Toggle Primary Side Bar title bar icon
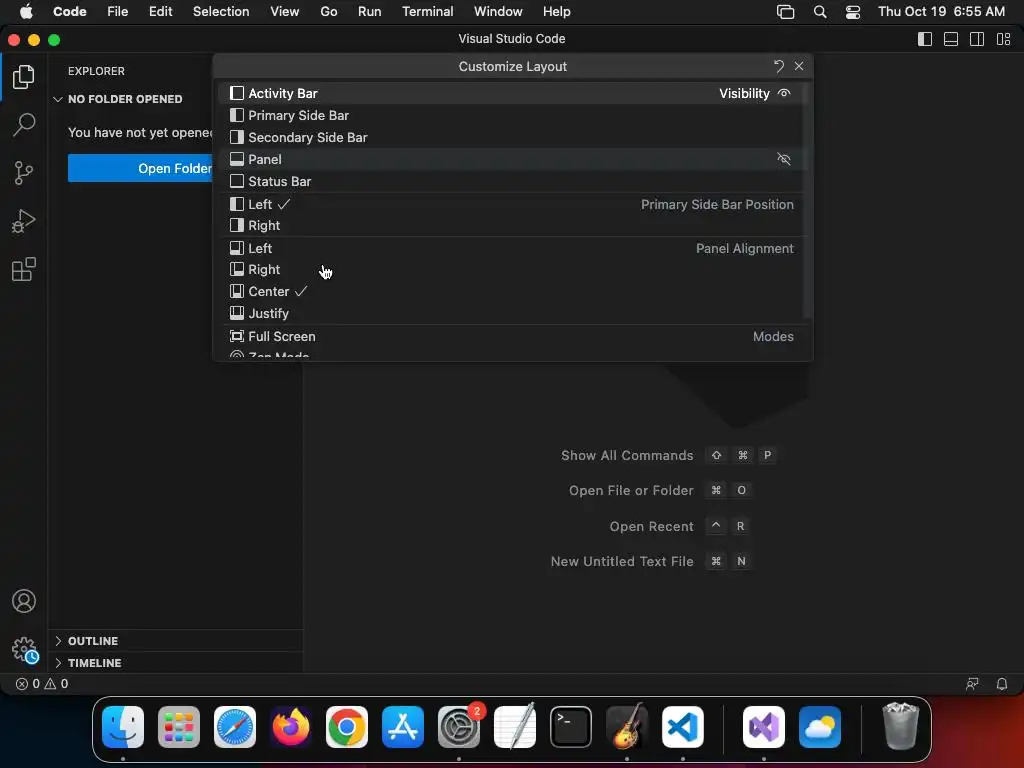Viewport: 1024px width, 768px height. click(x=925, y=39)
